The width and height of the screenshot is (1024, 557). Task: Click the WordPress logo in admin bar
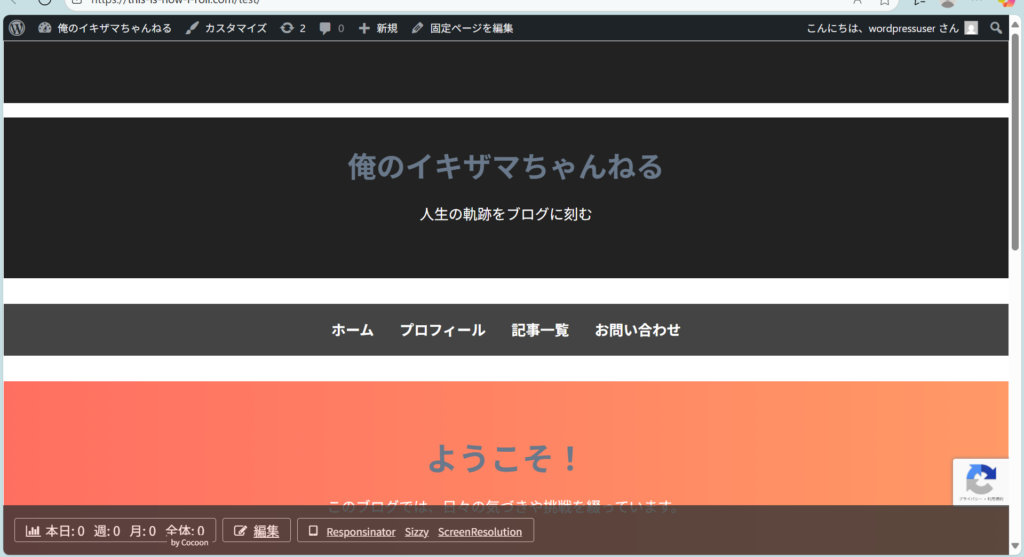pyautogui.click(x=17, y=28)
